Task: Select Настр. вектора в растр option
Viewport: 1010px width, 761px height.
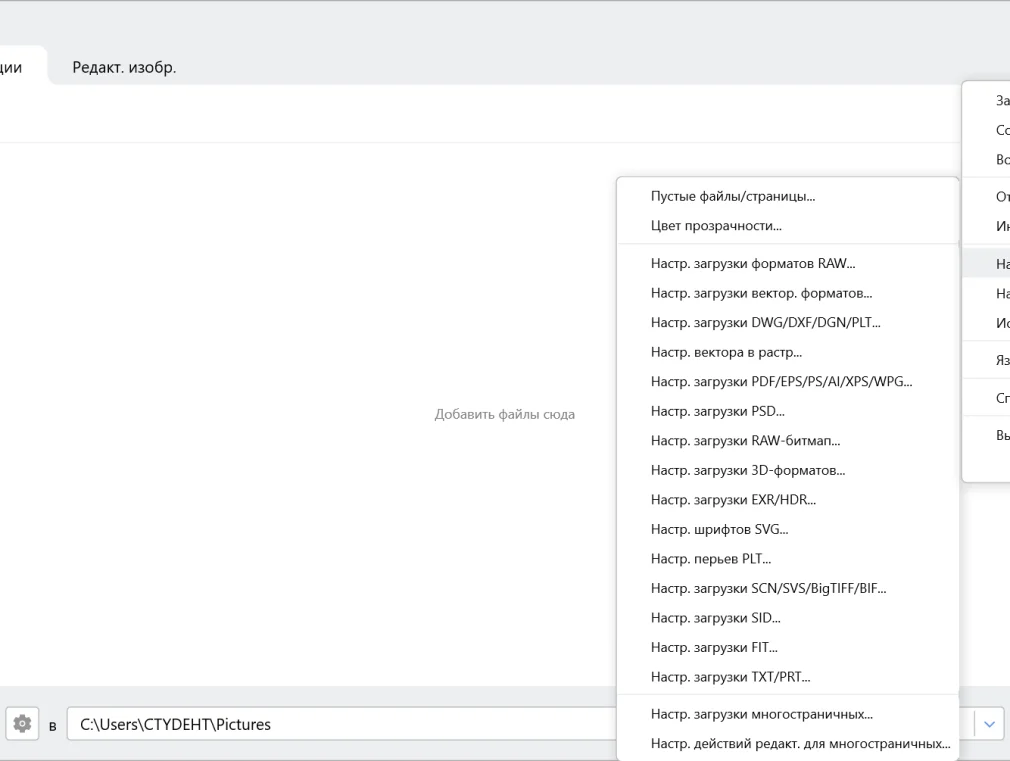Action: tap(726, 352)
